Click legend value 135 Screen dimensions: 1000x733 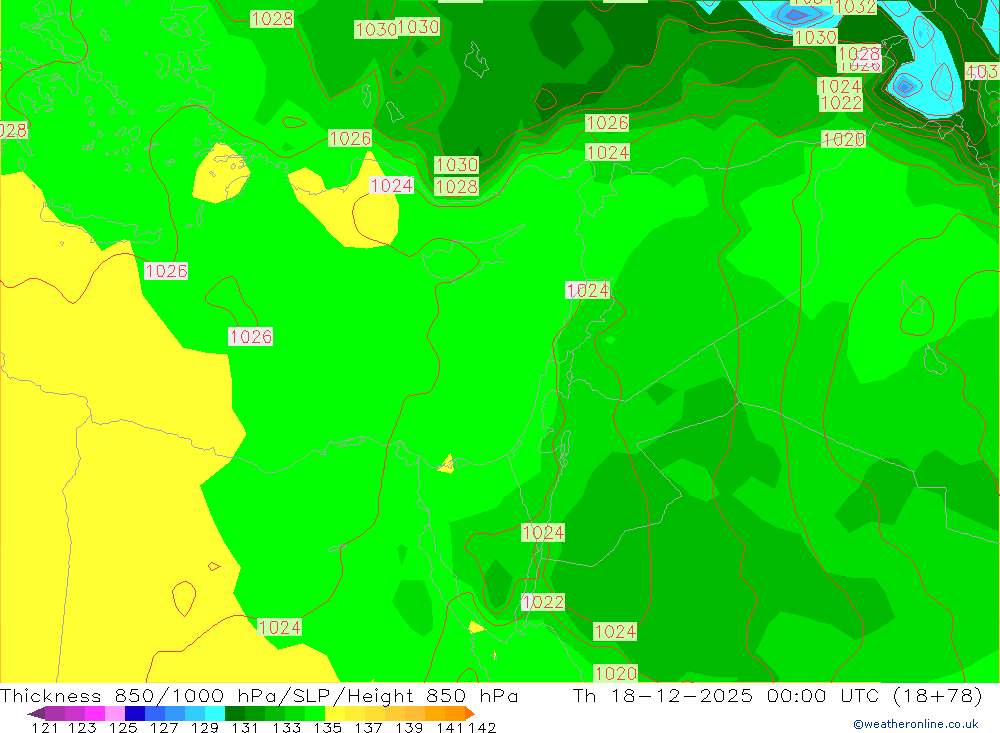pyautogui.click(x=327, y=727)
